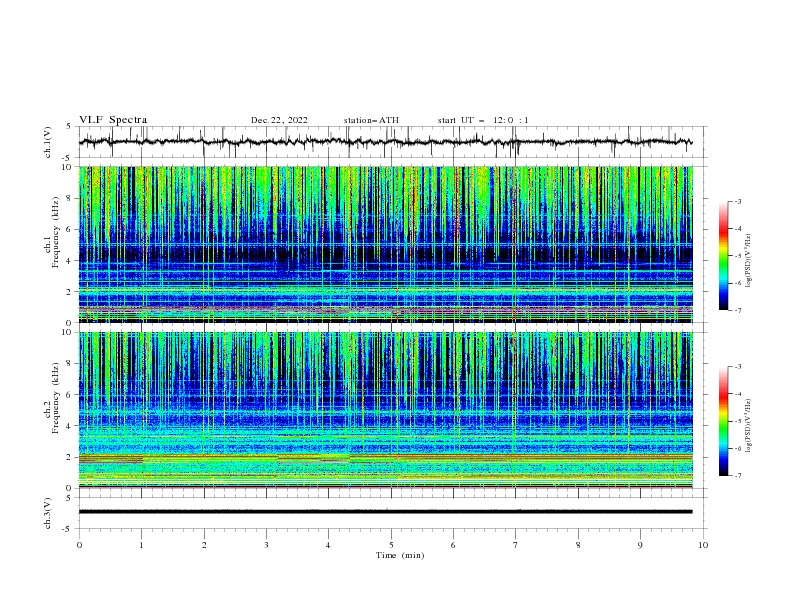This screenshot has width=792, height=612.
Task: Click the ch.1 spectrogram PSD color scale bar
Action: 724,256
